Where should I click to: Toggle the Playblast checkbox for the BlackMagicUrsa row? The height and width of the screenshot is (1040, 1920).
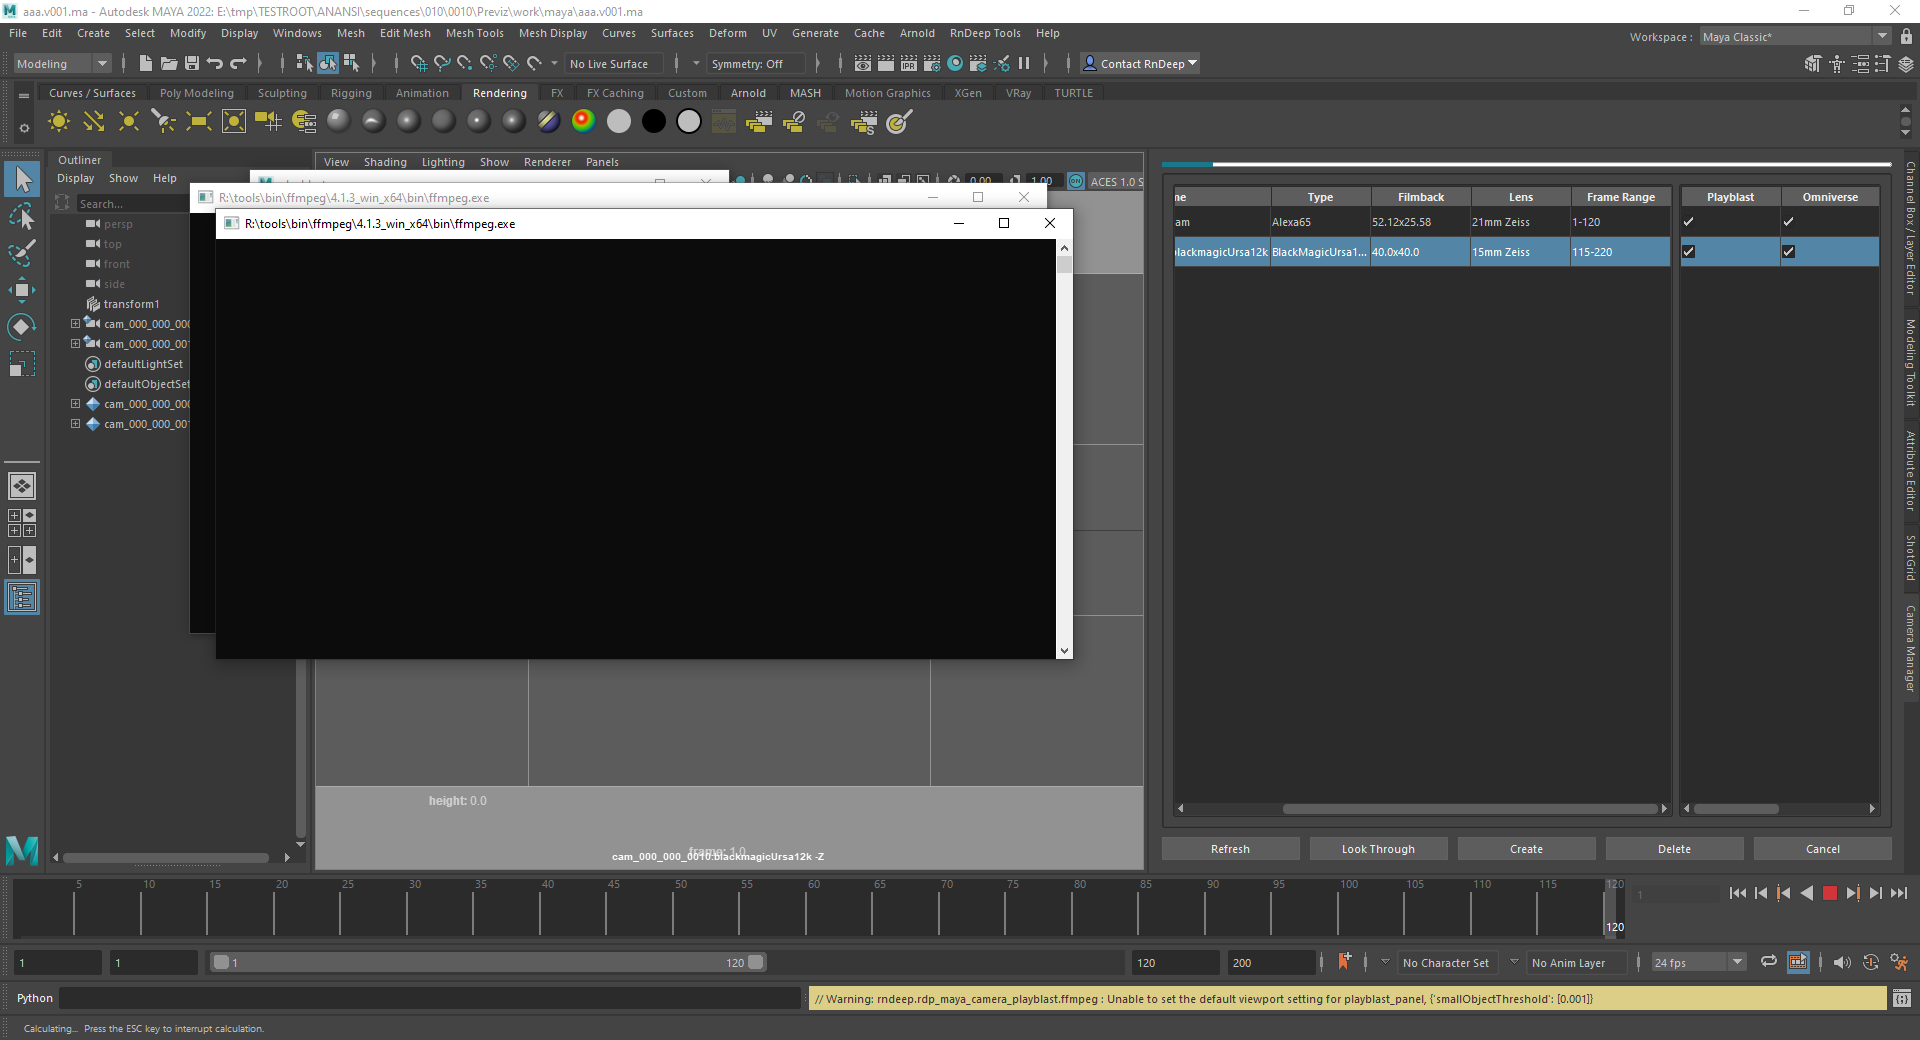[x=1689, y=252]
